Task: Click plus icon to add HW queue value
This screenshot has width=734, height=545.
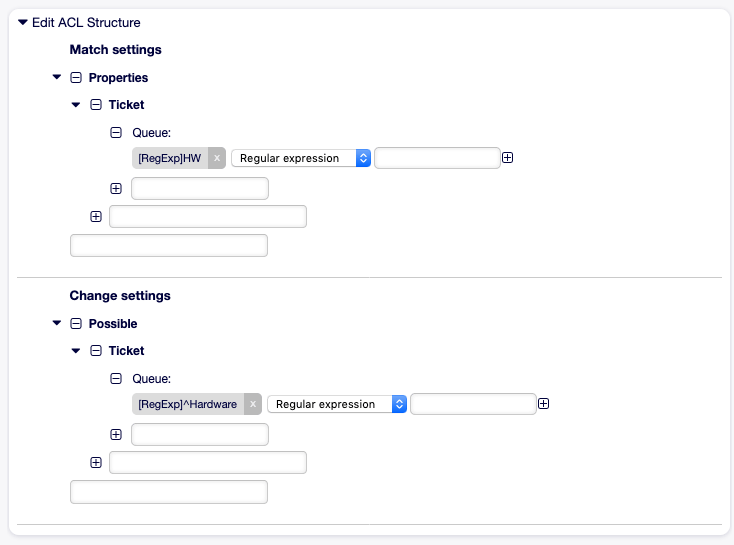Action: point(508,158)
